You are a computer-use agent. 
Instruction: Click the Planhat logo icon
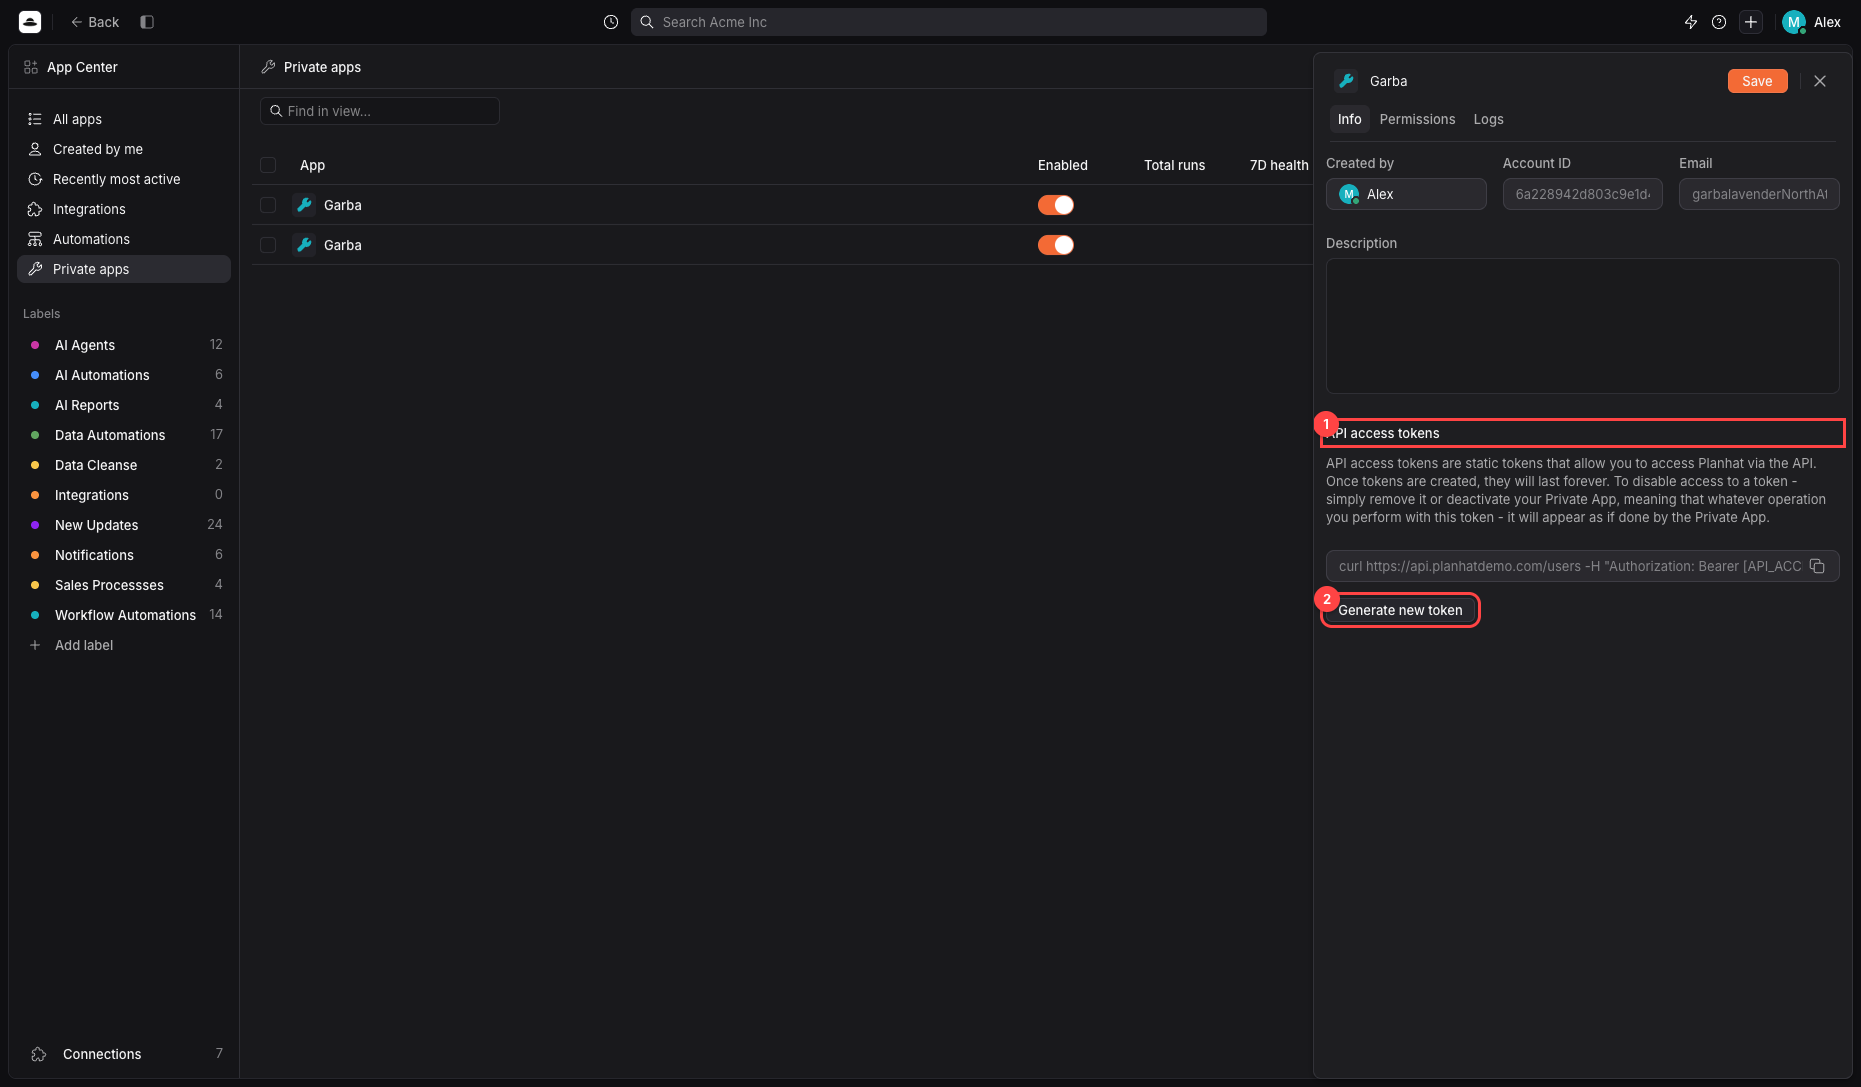point(30,22)
